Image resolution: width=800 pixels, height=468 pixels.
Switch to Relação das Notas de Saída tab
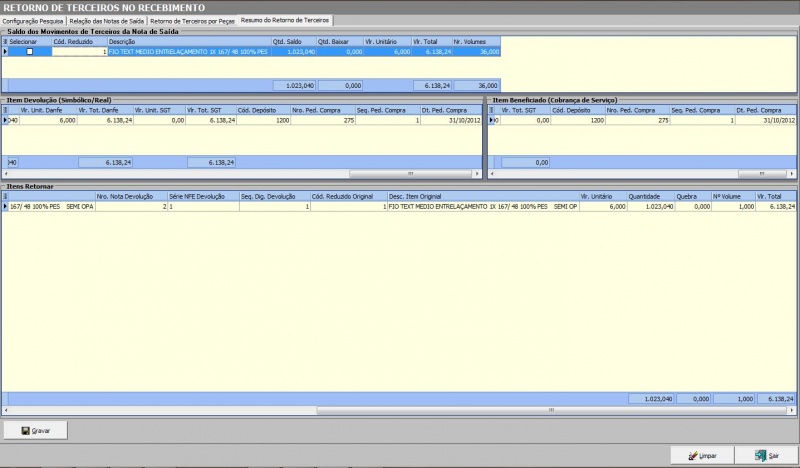click(x=106, y=20)
